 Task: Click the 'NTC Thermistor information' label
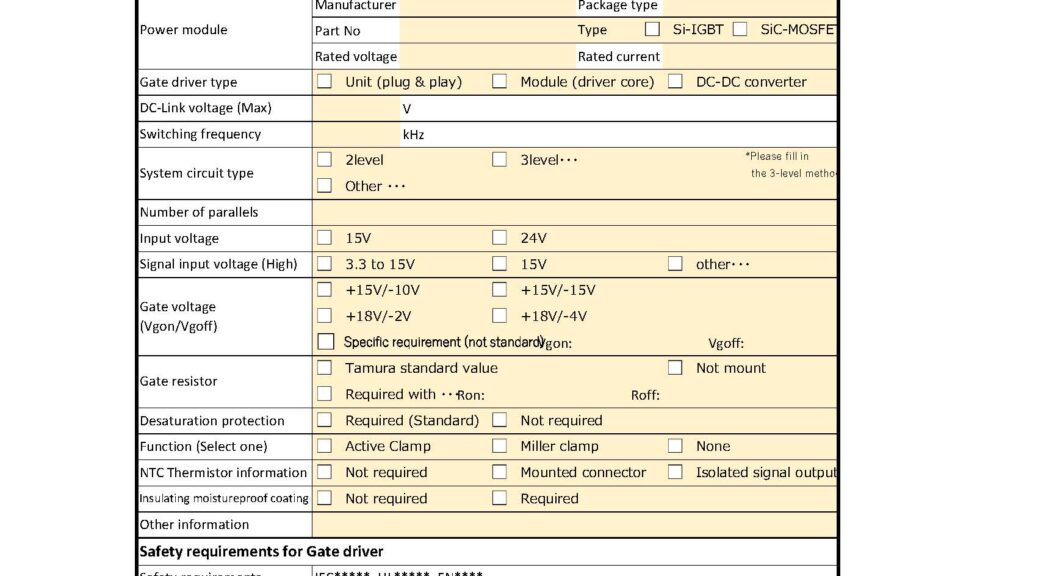(x=223, y=473)
